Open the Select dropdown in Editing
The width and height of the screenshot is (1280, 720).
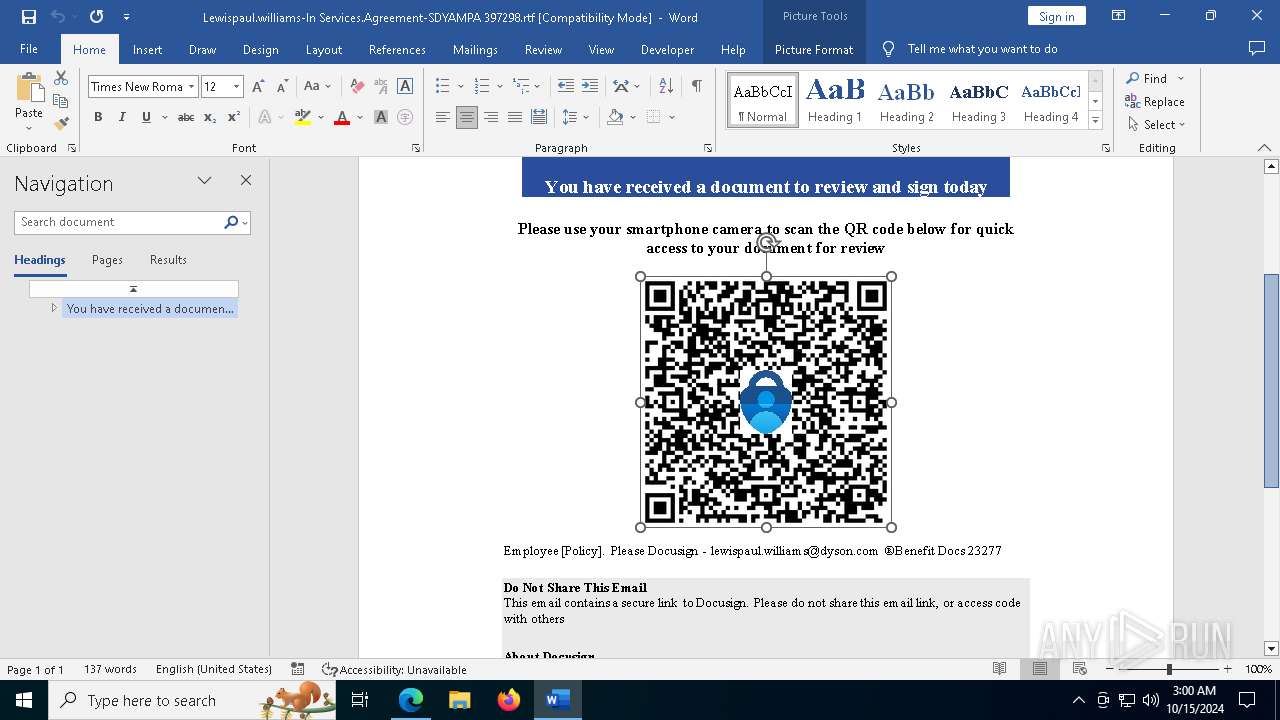1156,125
